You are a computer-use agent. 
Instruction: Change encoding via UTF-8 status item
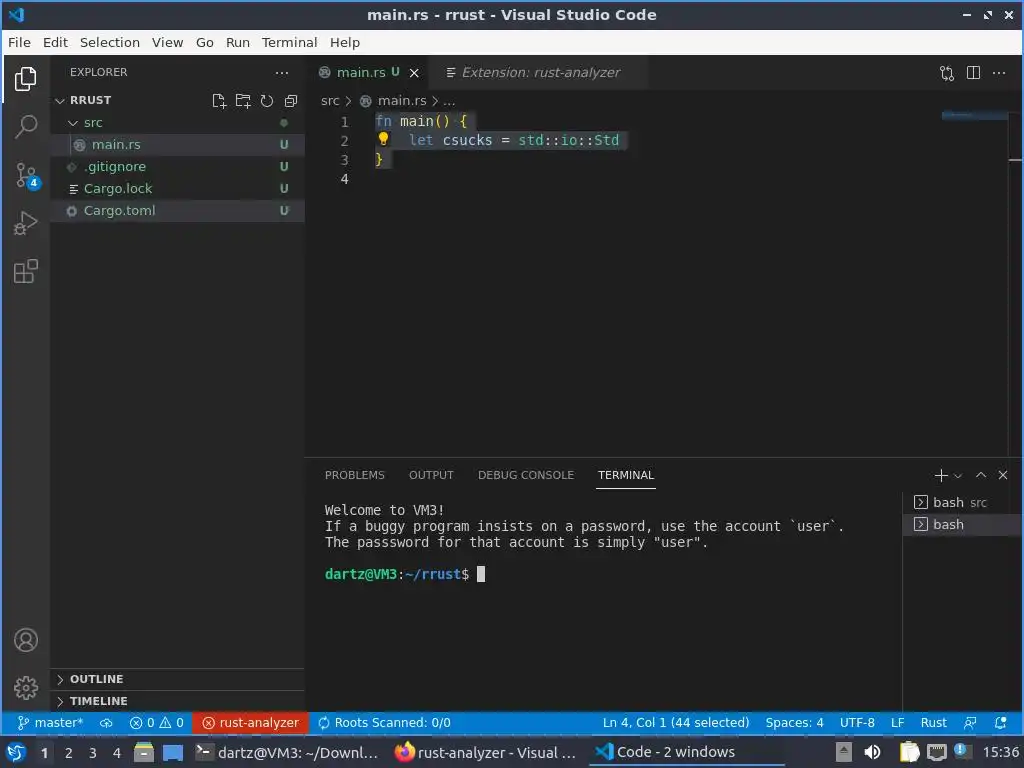857,723
